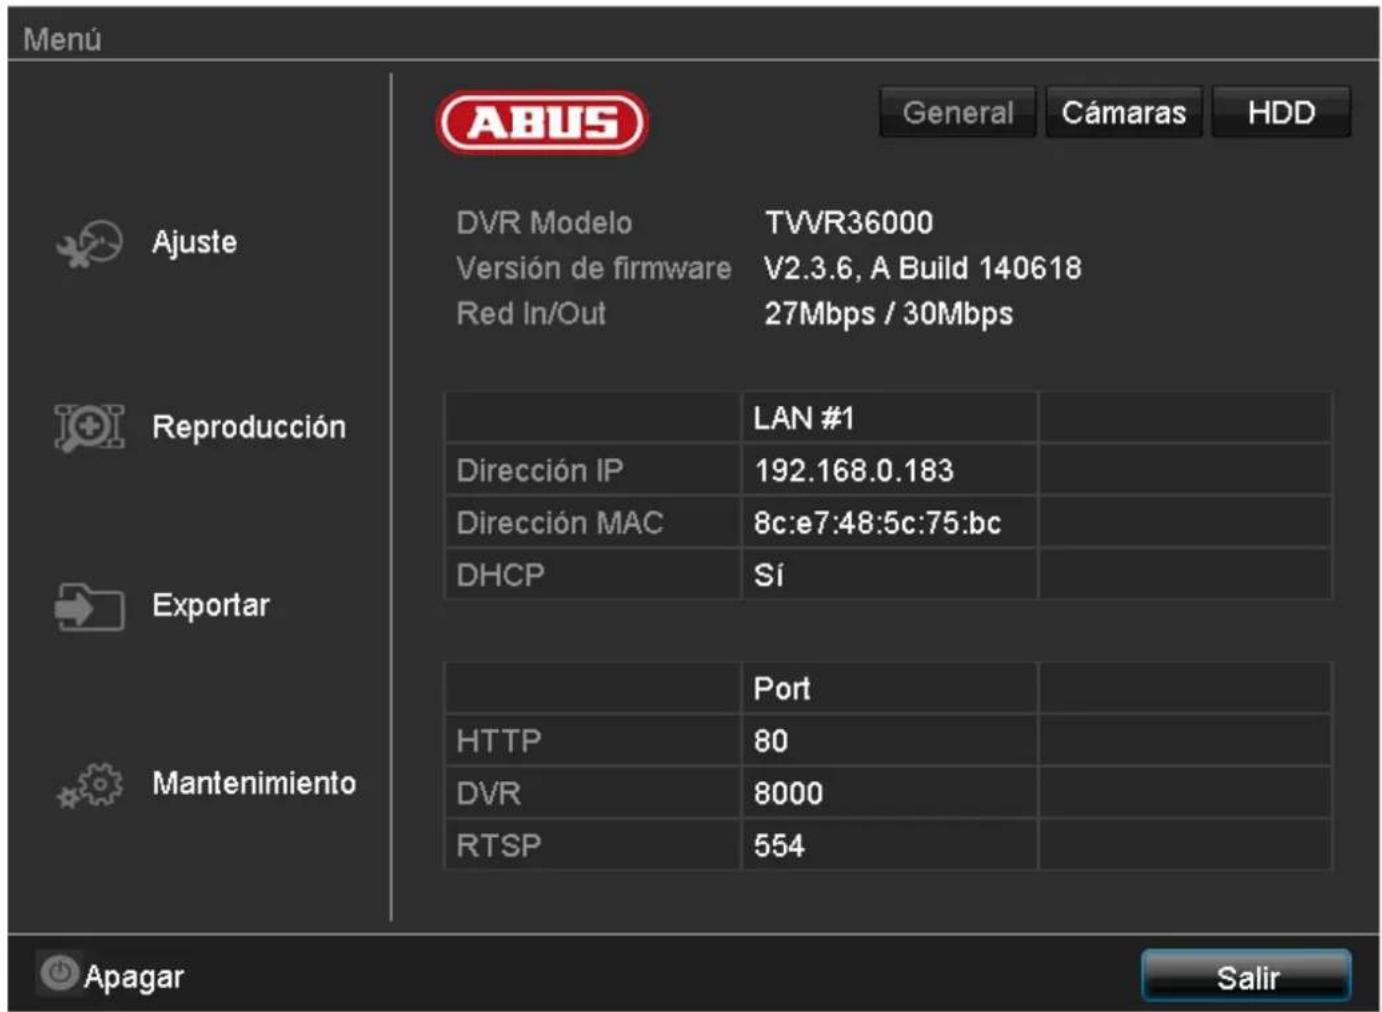Click the Mantenimiento gears icon
Screen dimensions: 1382x1012
tap(89, 785)
